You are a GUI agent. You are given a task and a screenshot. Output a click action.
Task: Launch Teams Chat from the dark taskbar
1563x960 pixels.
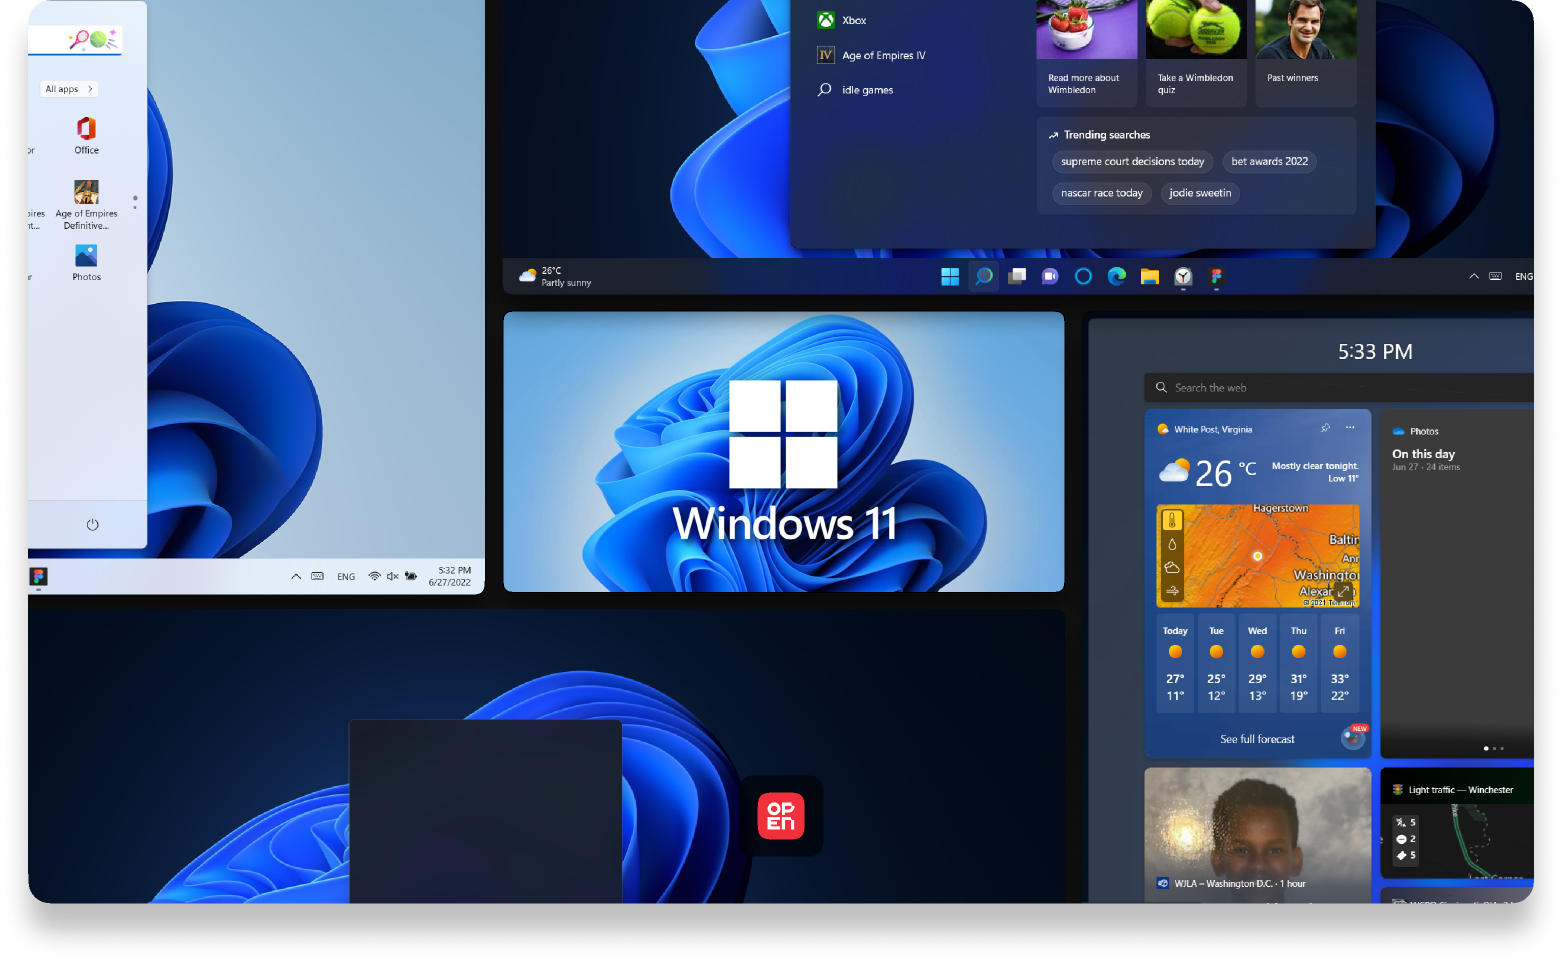(x=1050, y=277)
